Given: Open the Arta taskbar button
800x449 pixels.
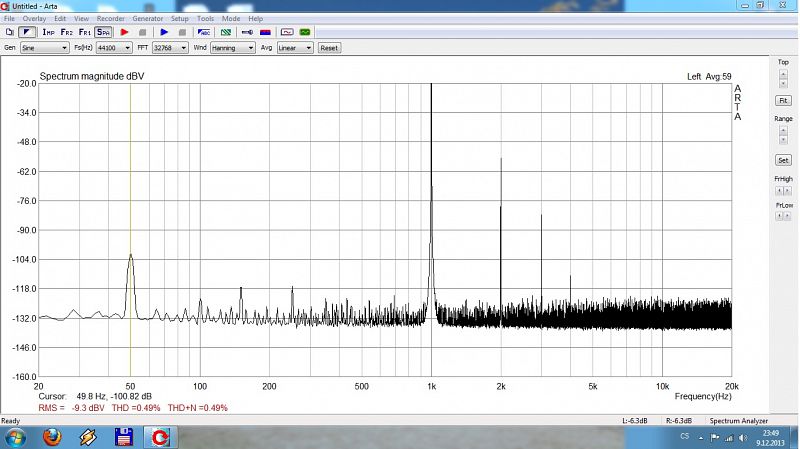Looking at the screenshot, I should pyautogui.click(x=160, y=438).
